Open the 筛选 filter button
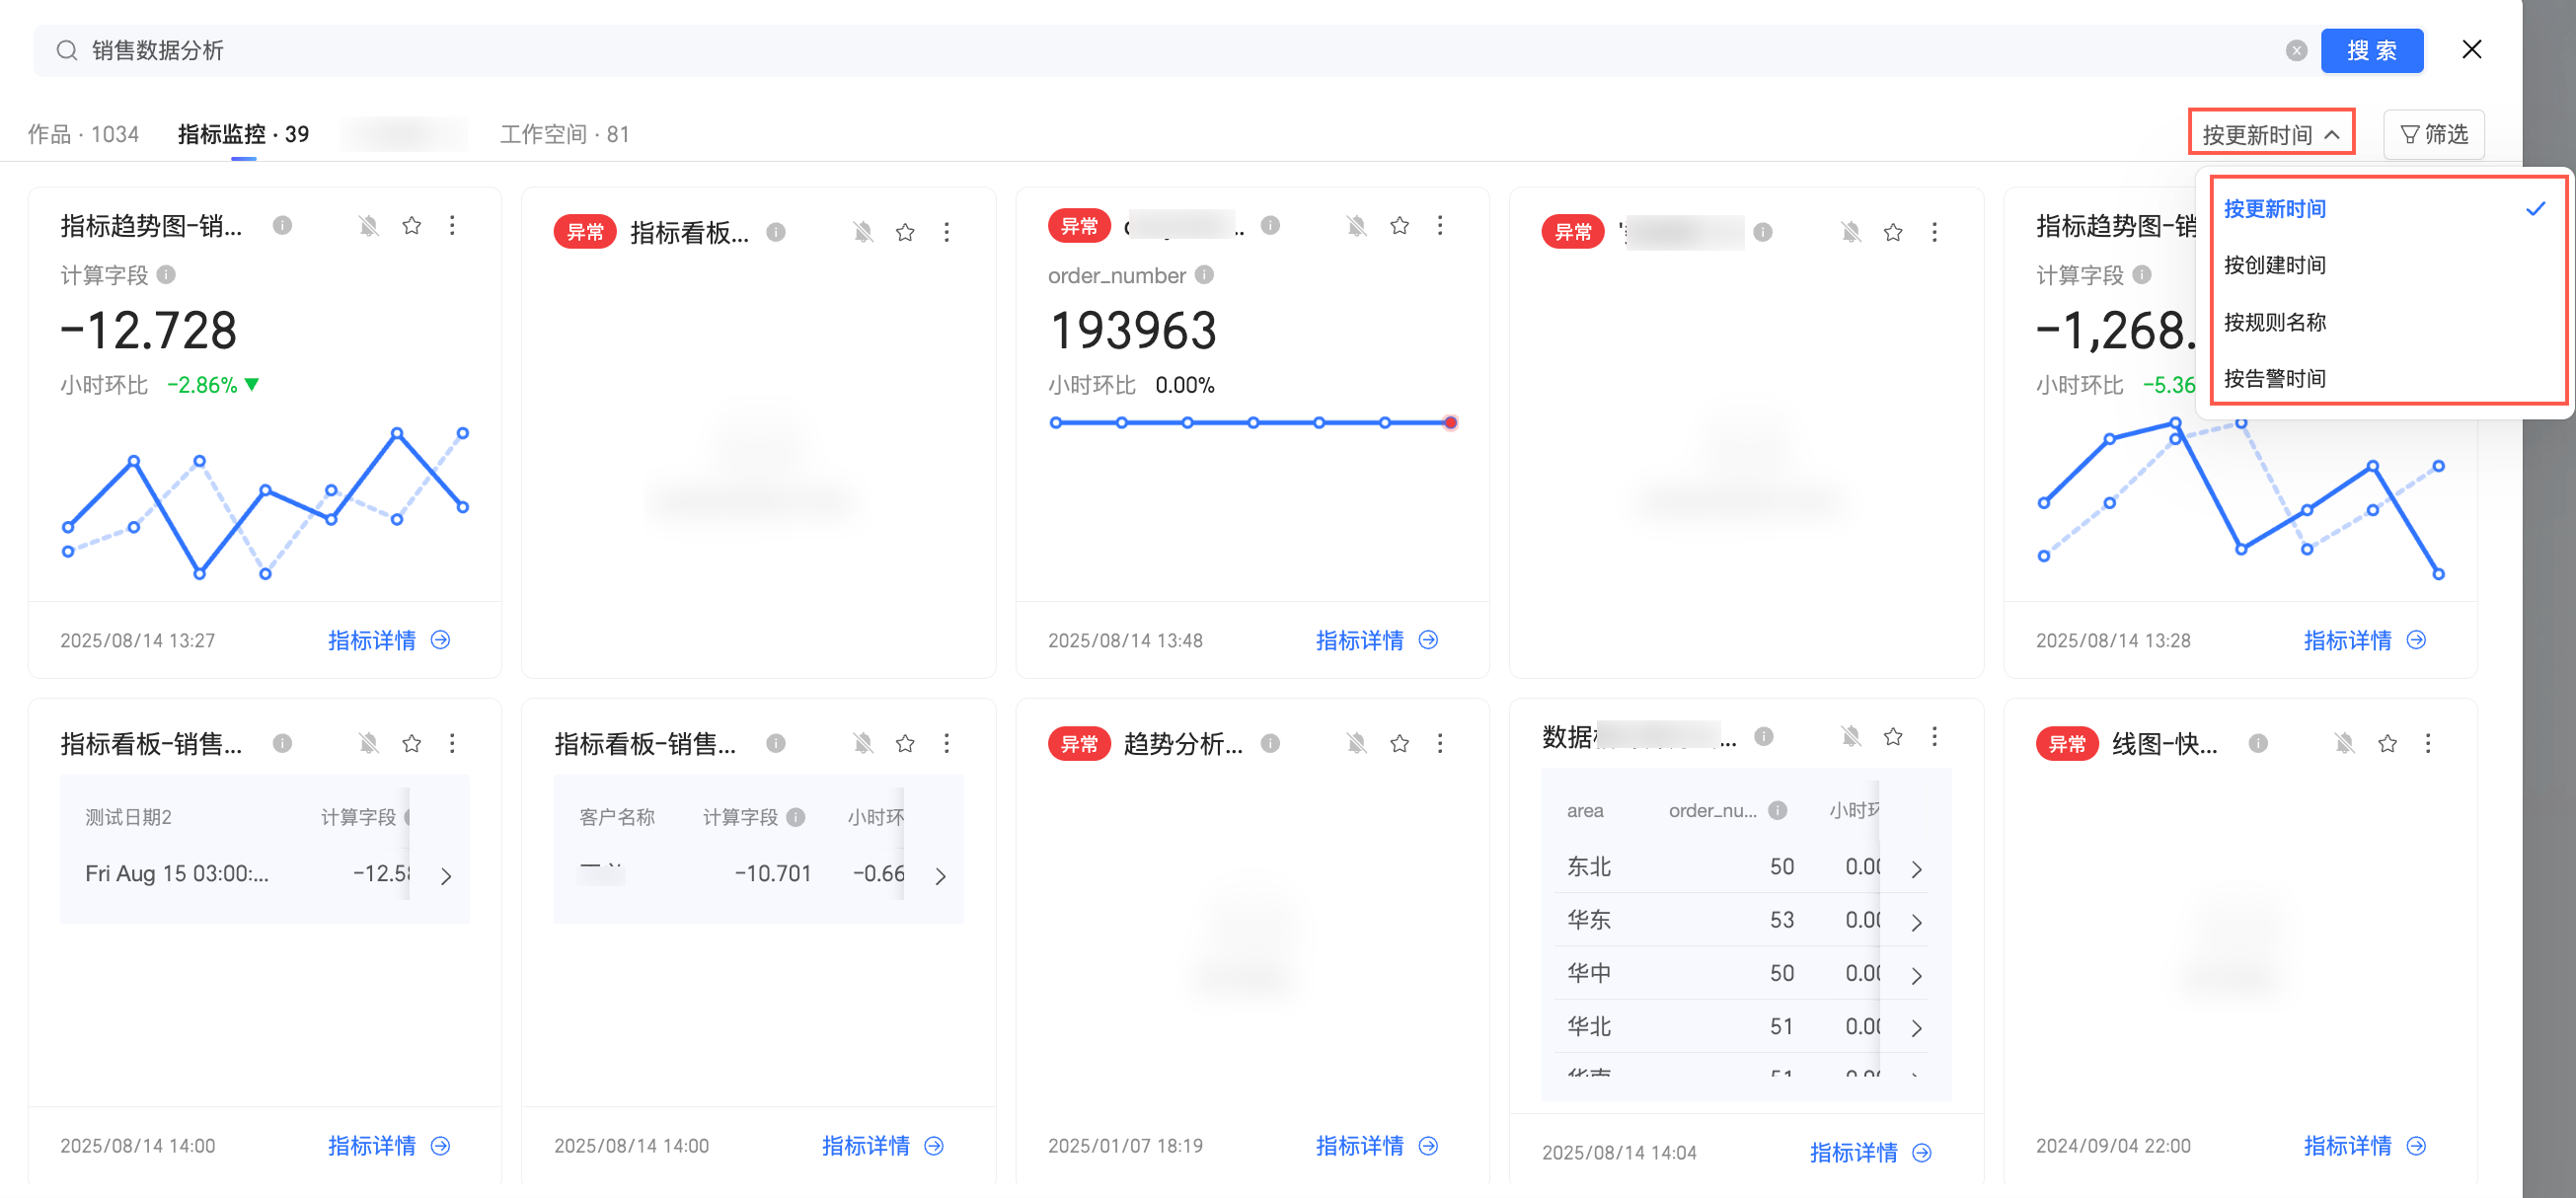The height and width of the screenshot is (1198, 2576). pos(2434,134)
